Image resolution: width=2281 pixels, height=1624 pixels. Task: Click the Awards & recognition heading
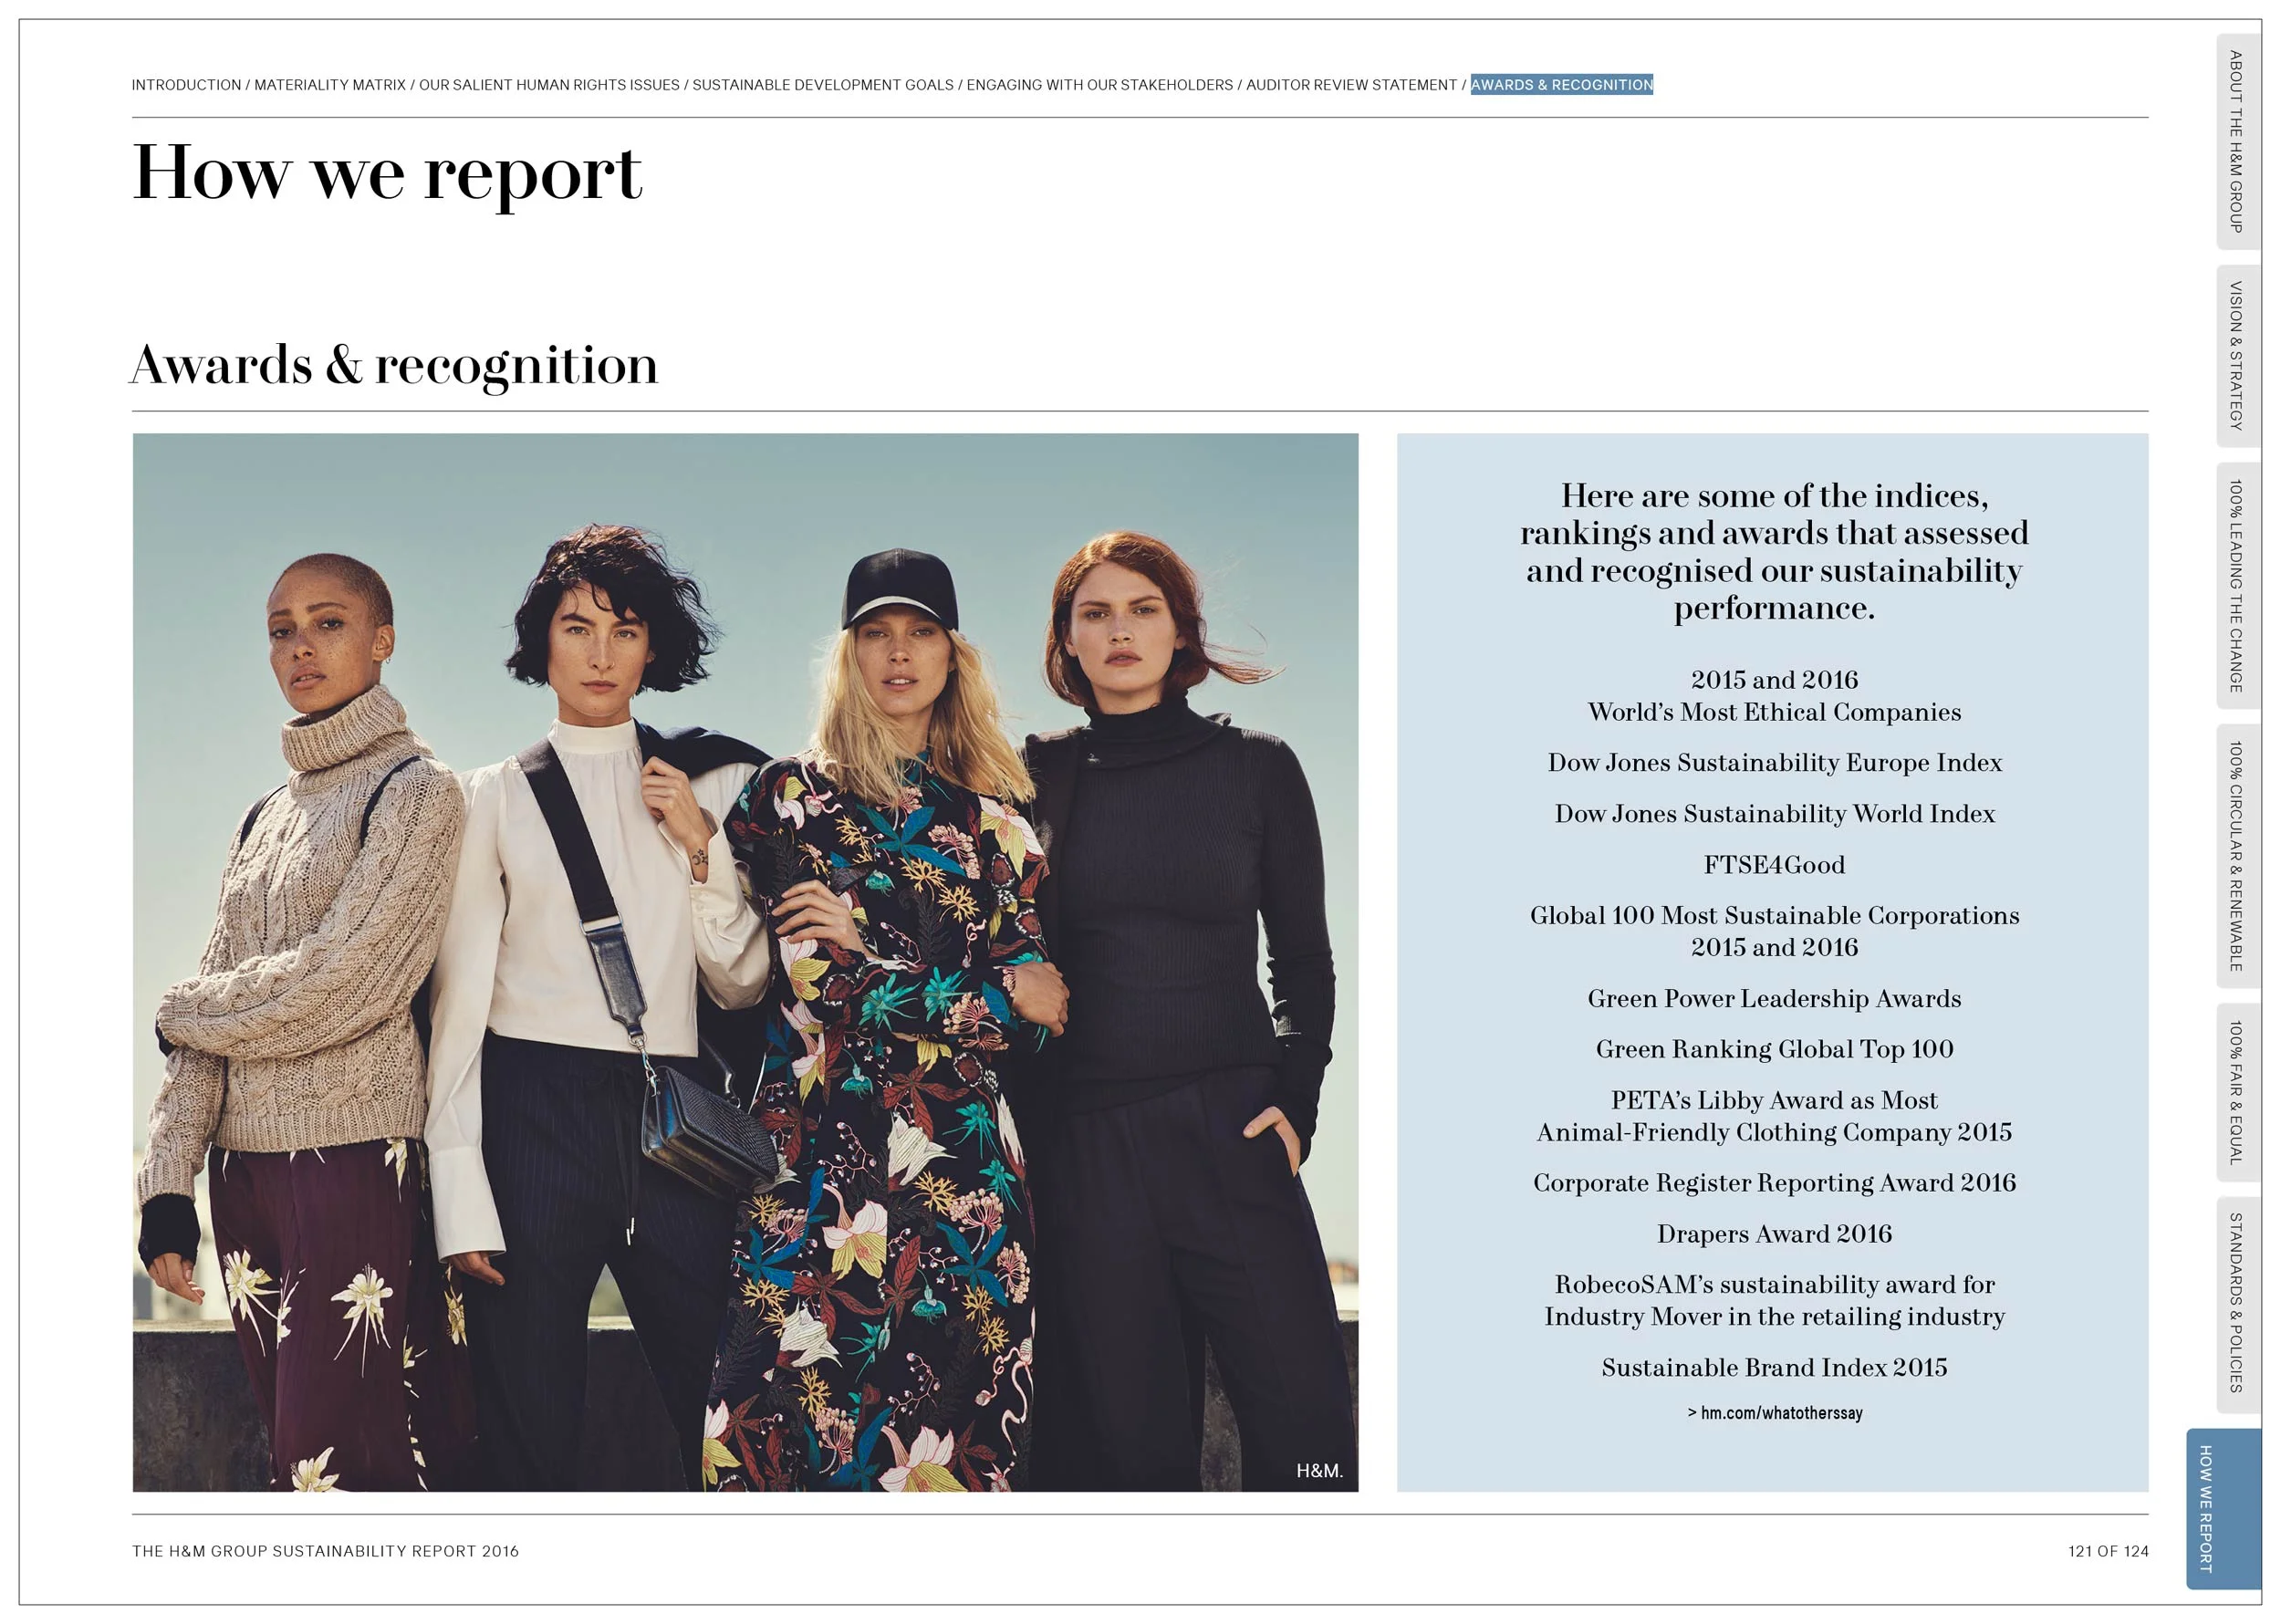(394, 365)
